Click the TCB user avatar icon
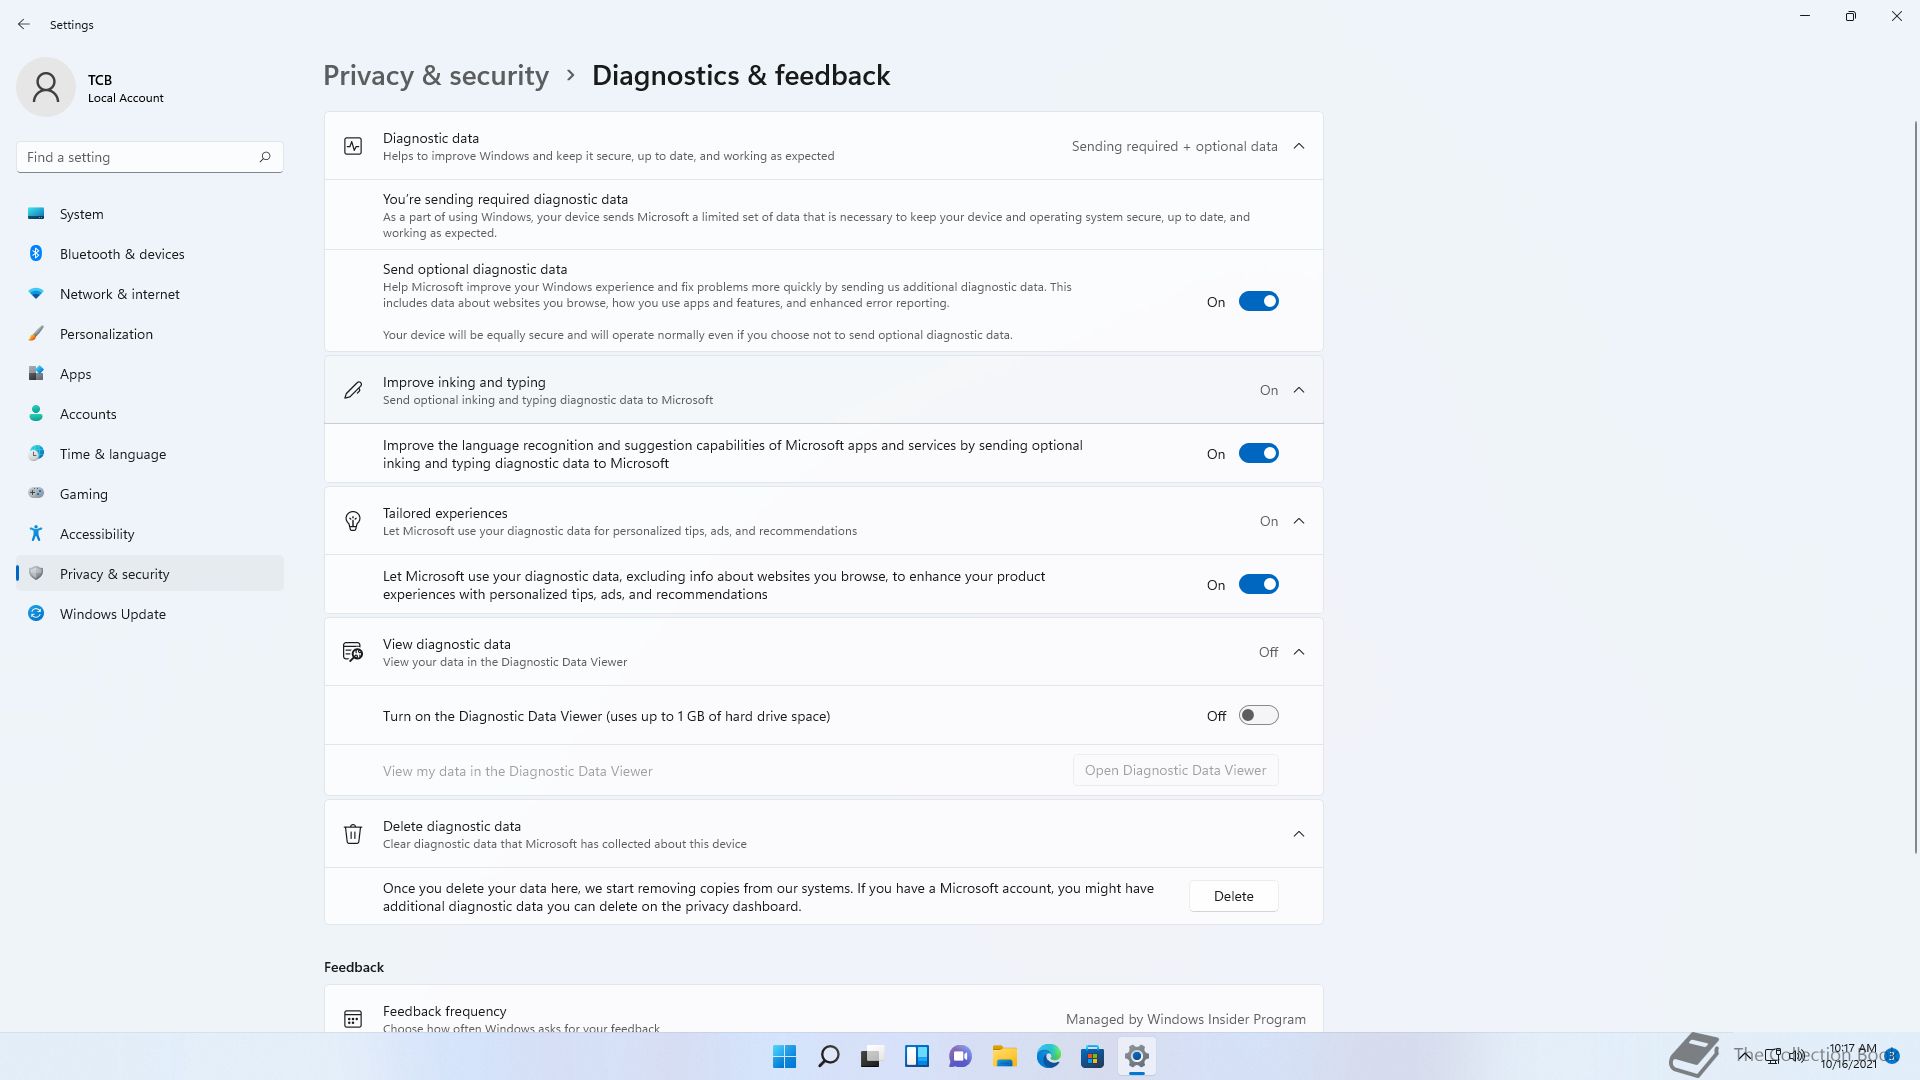This screenshot has width=1920, height=1080. pos(46,87)
